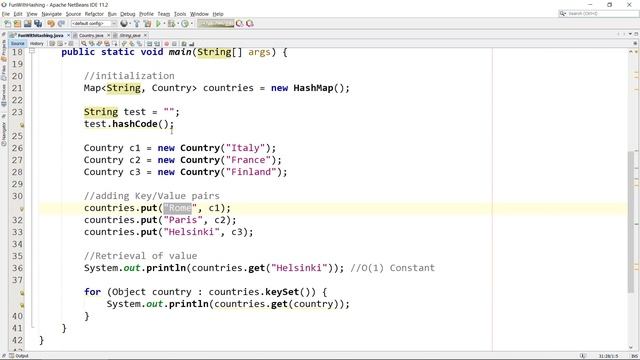Open the Navigate menu
This screenshot has height=360, width=640.
(51, 14)
